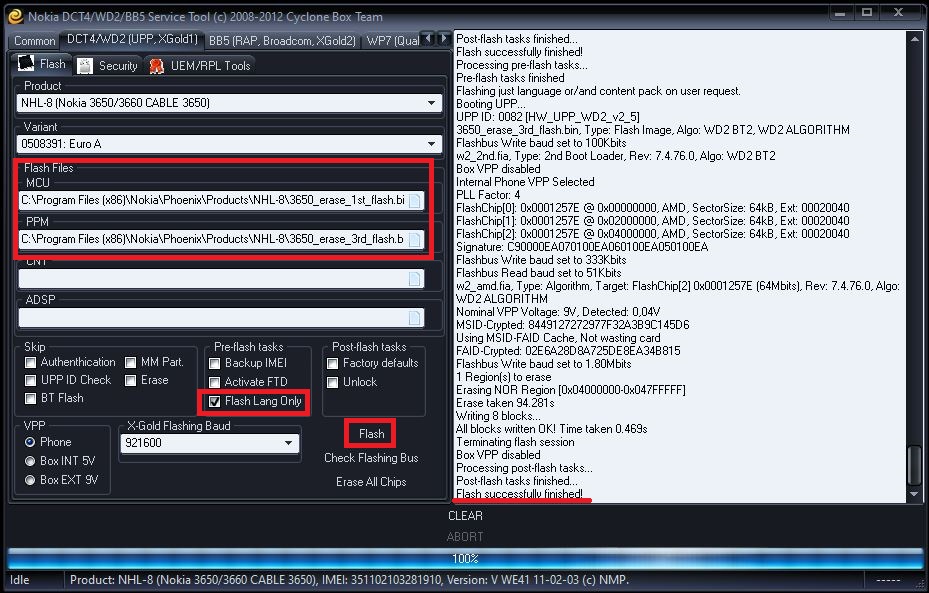
Task: Open the BB5 (RAP, Broadcom, XGold2) tab
Action: [x=282, y=40]
